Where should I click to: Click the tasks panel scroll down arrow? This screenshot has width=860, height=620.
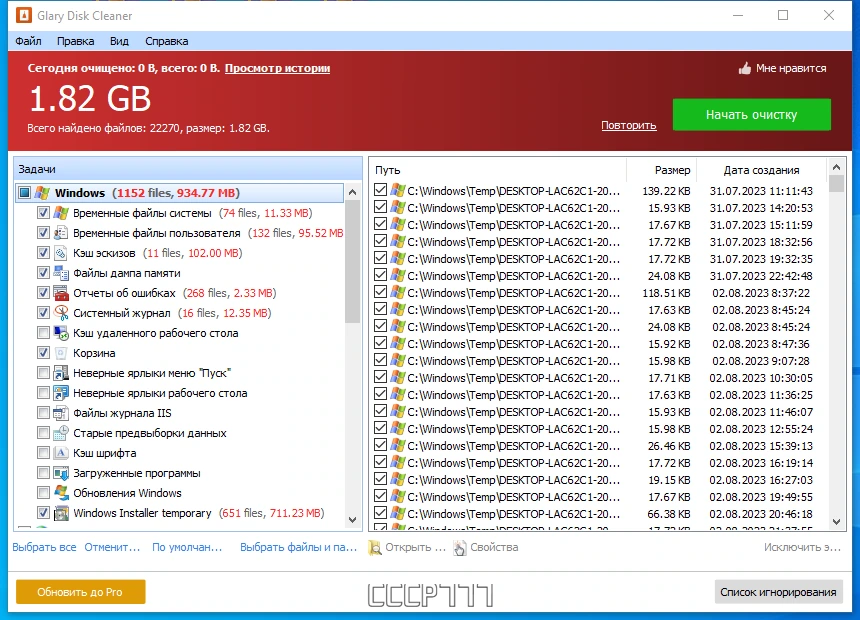click(x=353, y=520)
